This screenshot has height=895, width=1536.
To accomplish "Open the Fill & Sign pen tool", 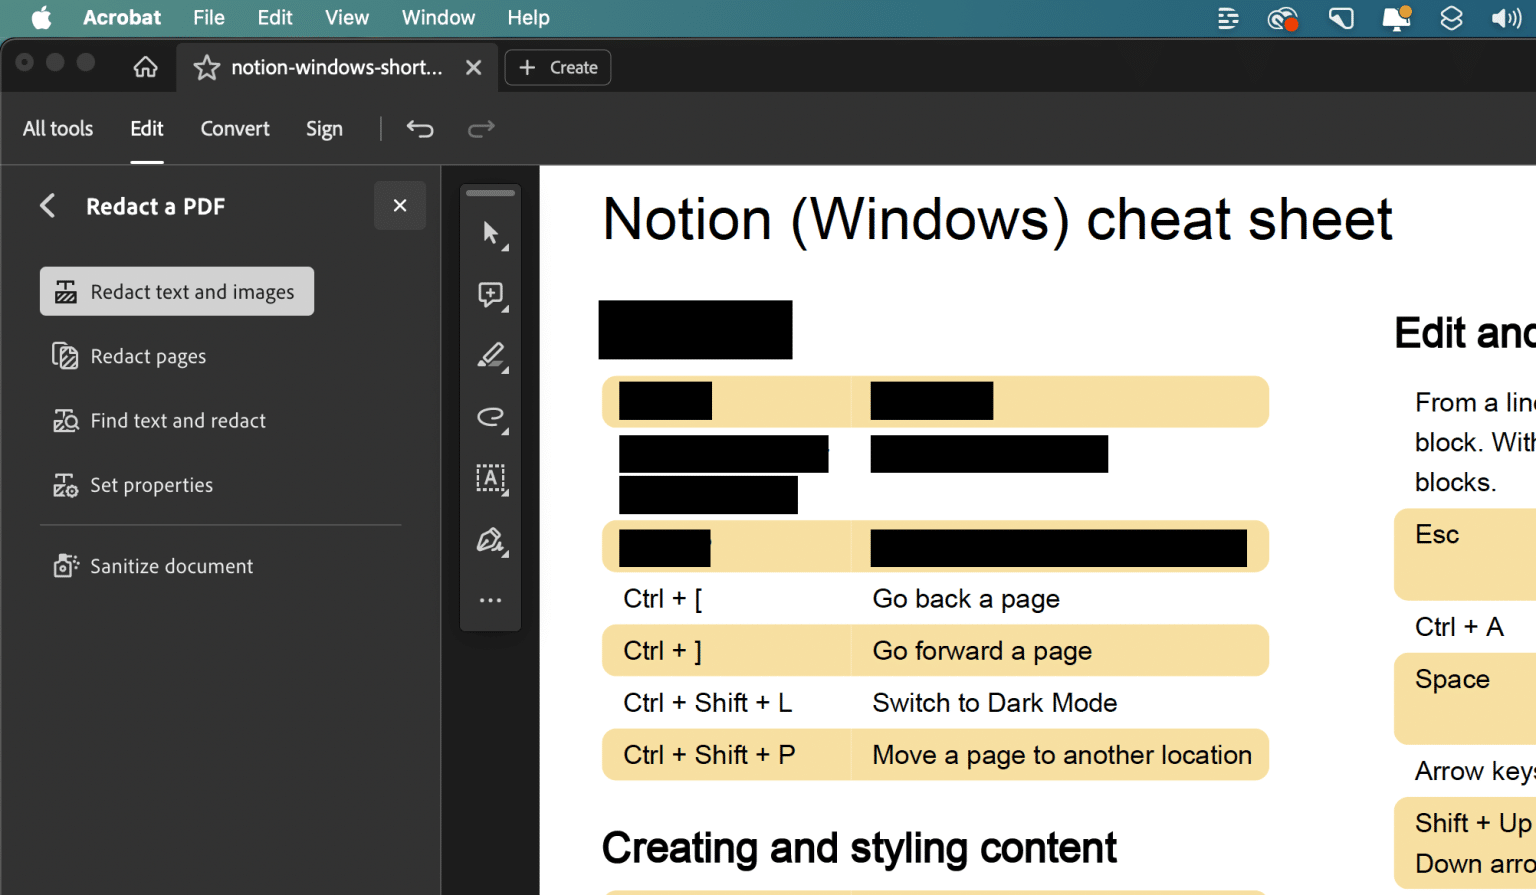I will tap(490, 540).
